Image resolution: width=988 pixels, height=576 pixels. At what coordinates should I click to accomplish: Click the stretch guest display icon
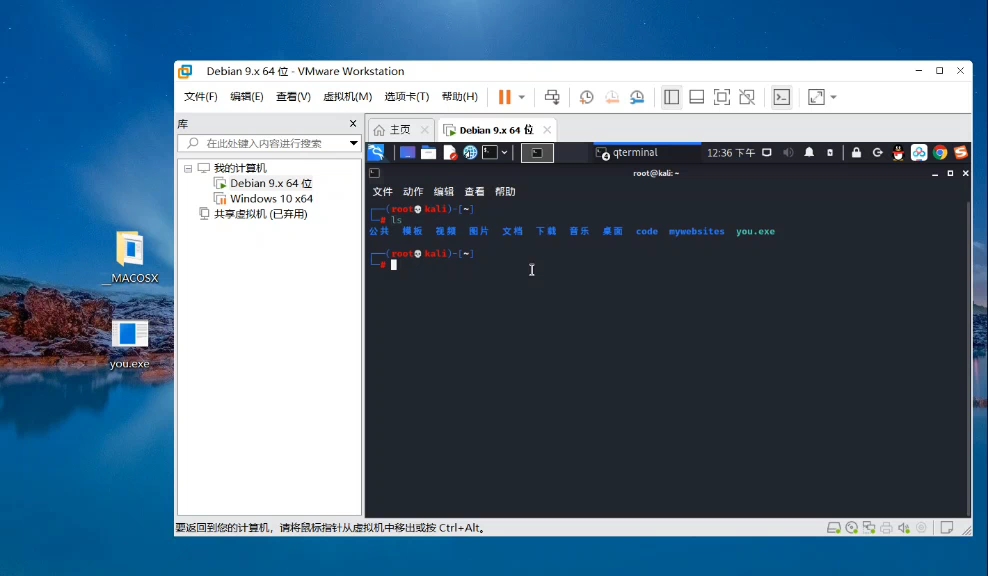(x=816, y=97)
